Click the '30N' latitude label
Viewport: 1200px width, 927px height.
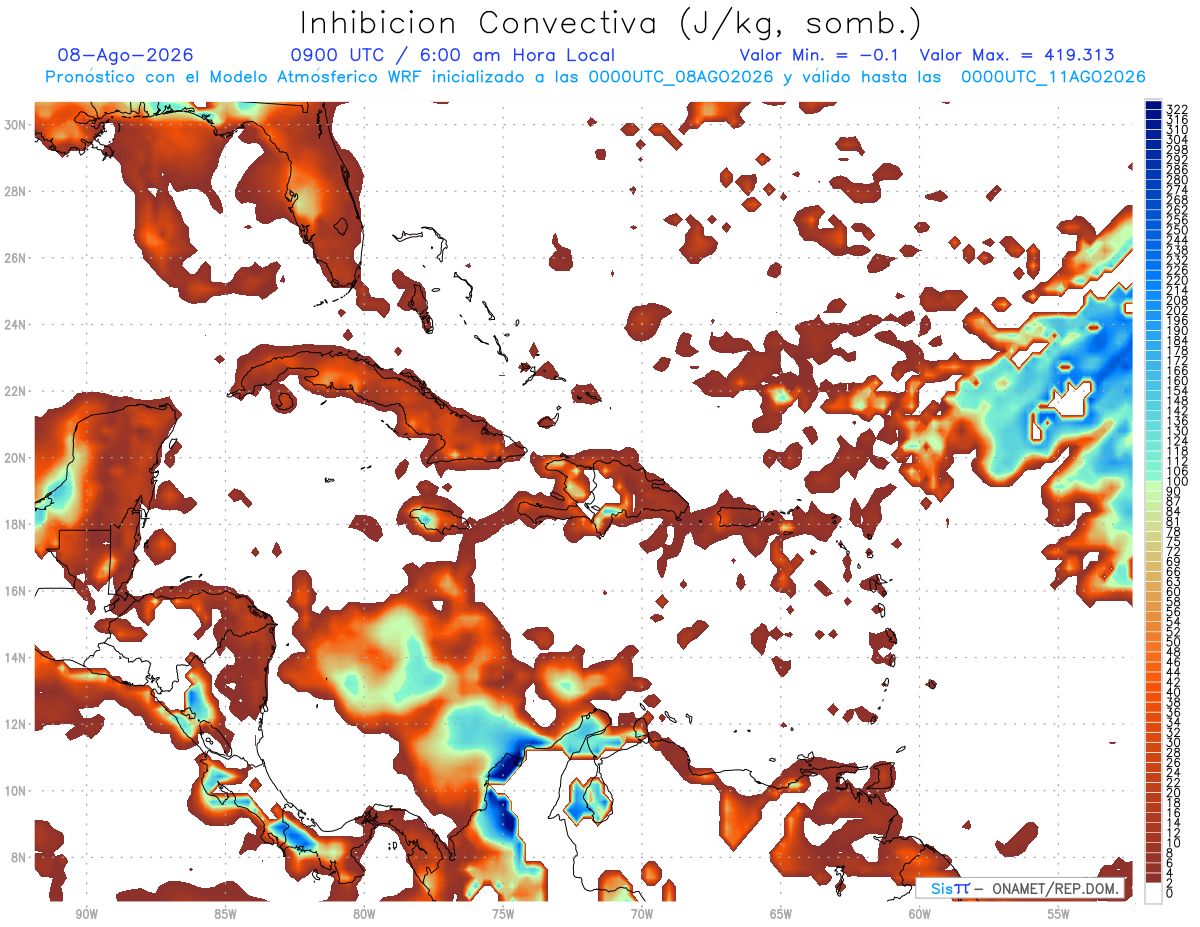click(x=15, y=124)
